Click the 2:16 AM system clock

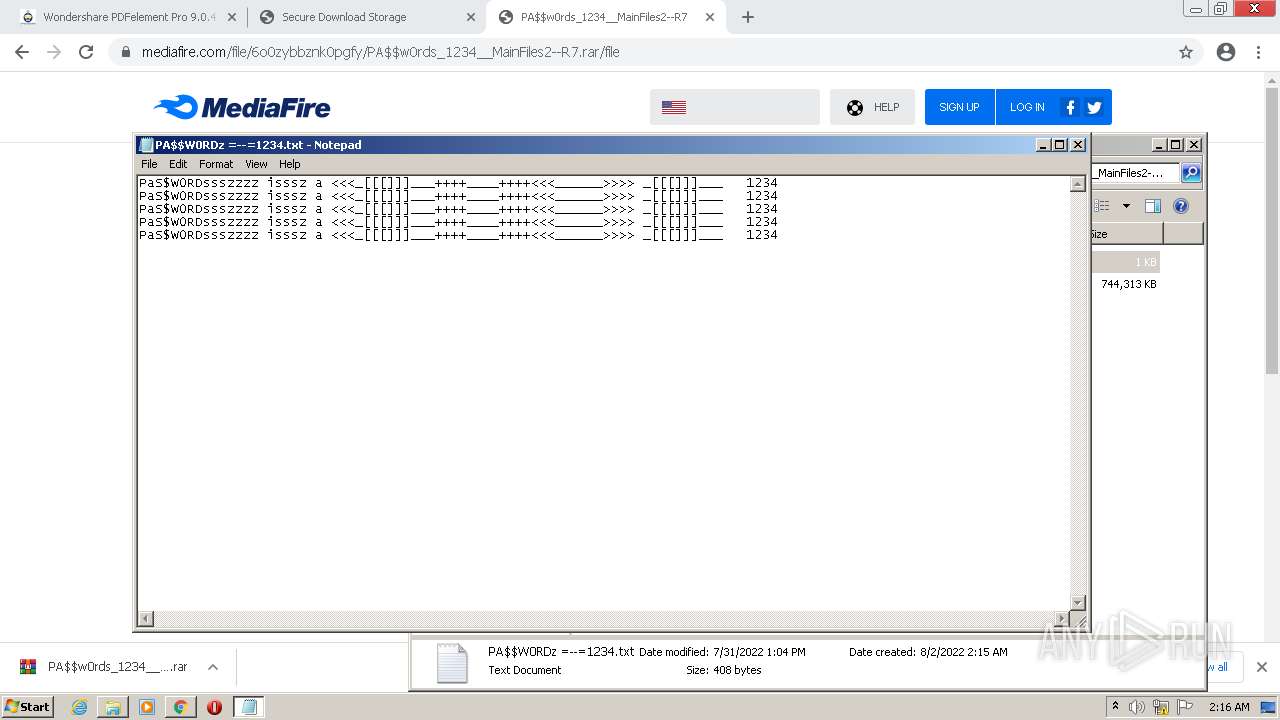coord(1229,707)
